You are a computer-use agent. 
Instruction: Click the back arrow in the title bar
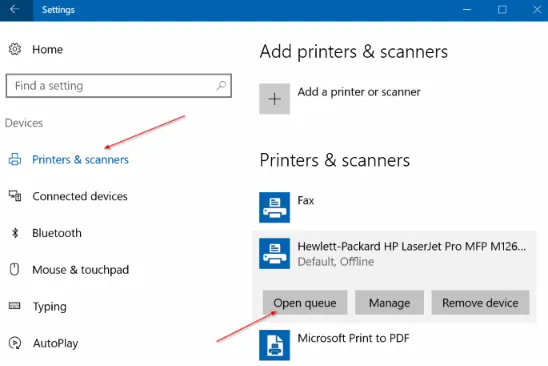point(14,9)
